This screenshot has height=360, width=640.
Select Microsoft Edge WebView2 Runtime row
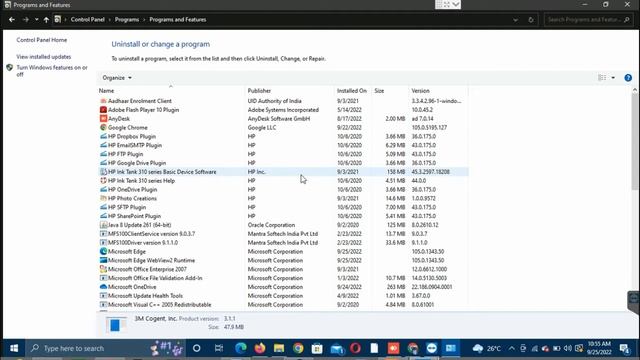coord(283,260)
